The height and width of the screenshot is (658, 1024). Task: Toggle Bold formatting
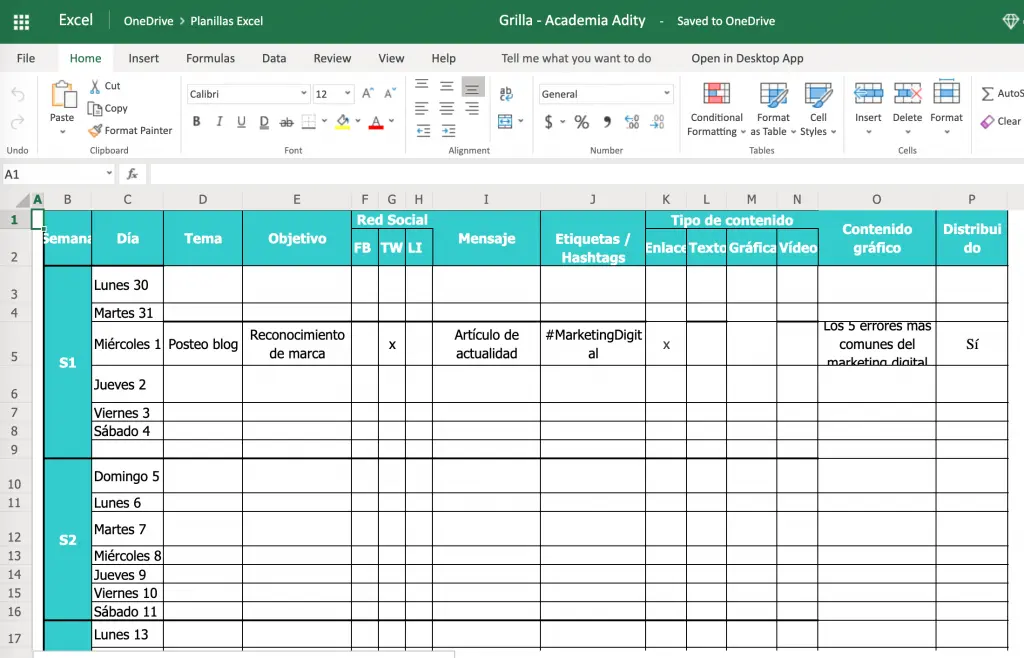[x=197, y=121]
